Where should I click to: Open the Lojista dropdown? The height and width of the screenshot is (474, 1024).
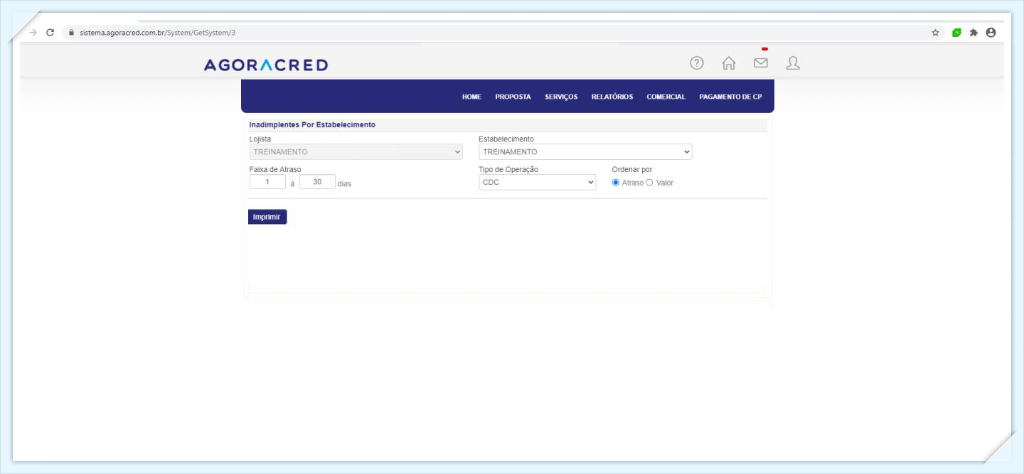coord(356,151)
